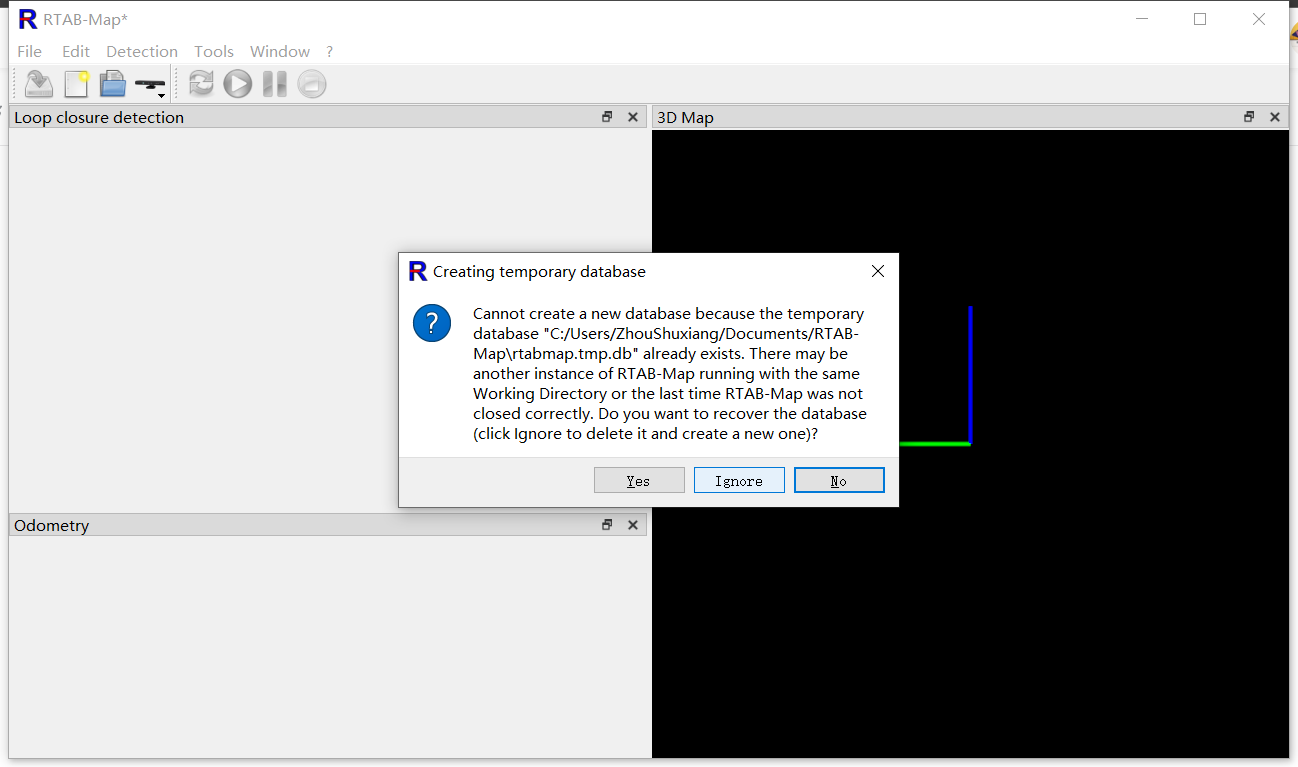The width and height of the screenshot is (1298, 767).
Task: Create a new database using the New icon
Action: click(76, 84)
